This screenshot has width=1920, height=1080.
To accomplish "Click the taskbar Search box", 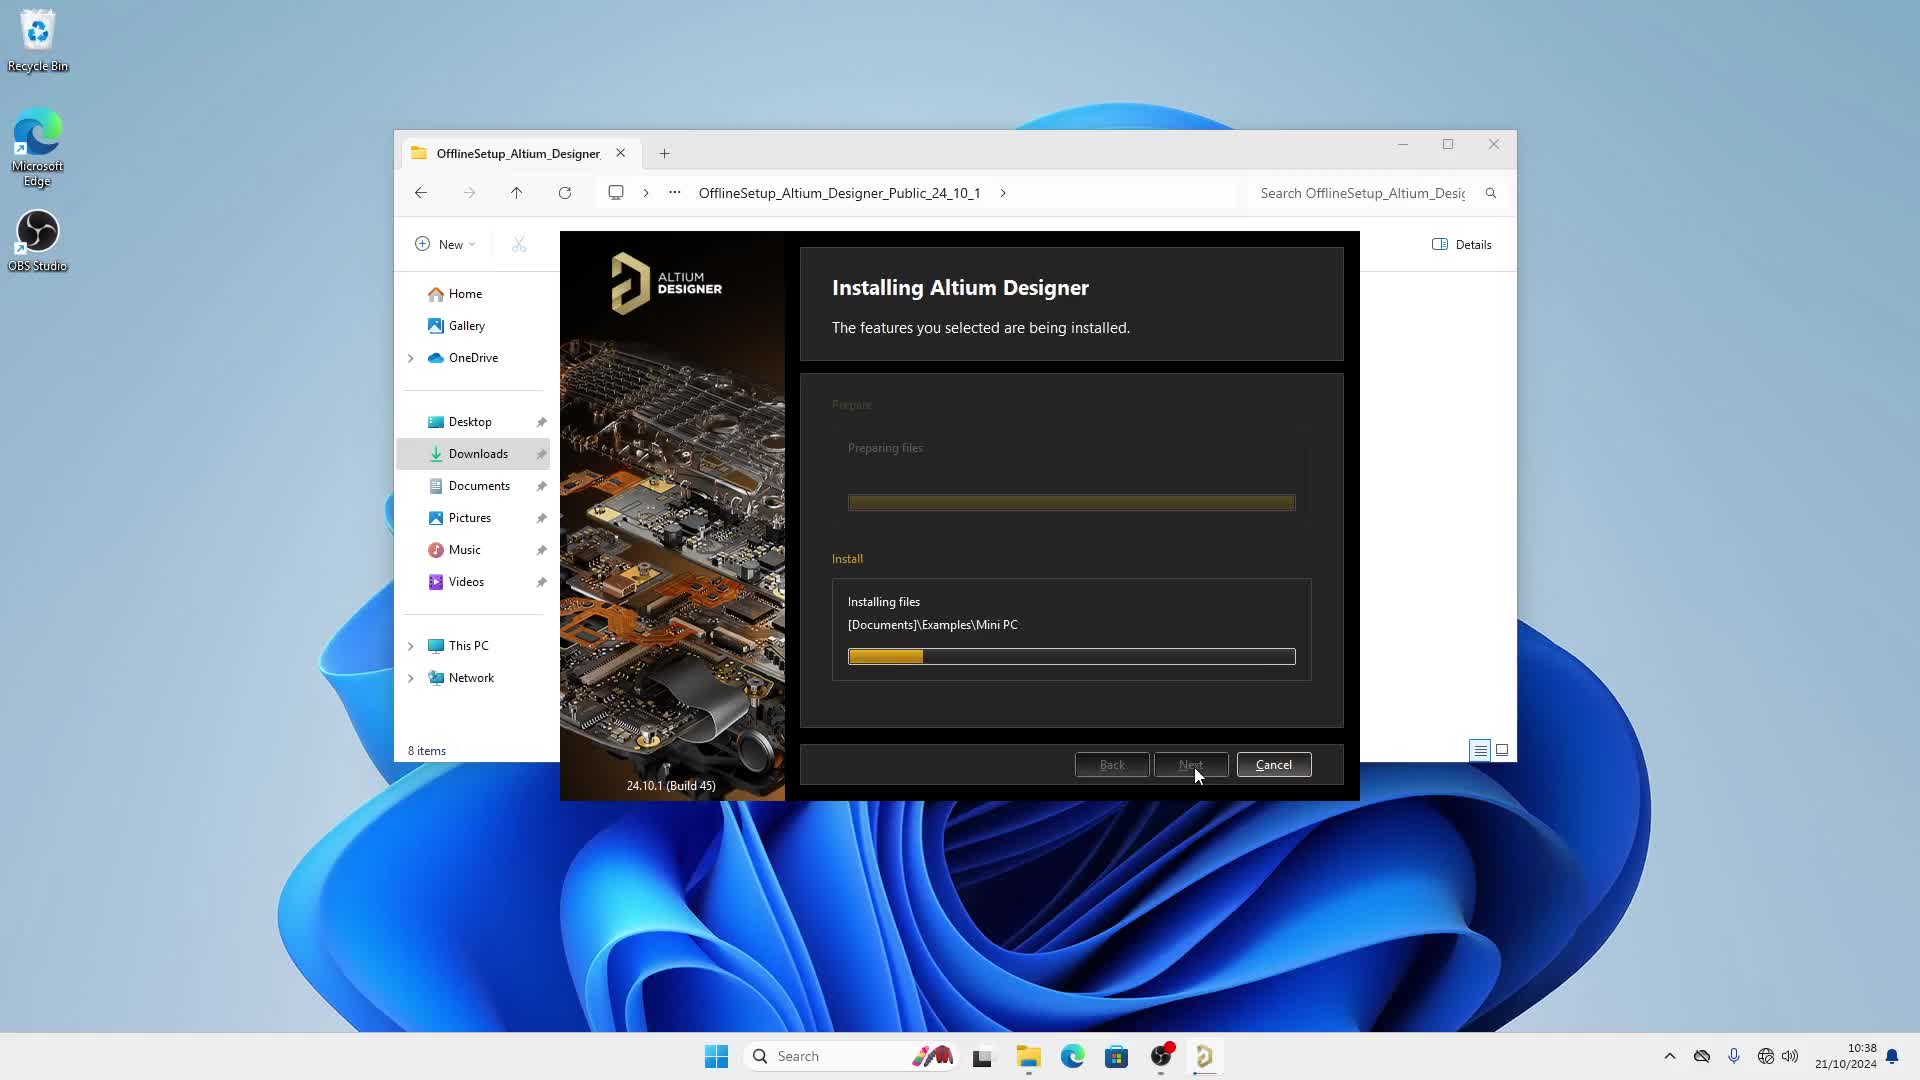I will pos(850,1056).
